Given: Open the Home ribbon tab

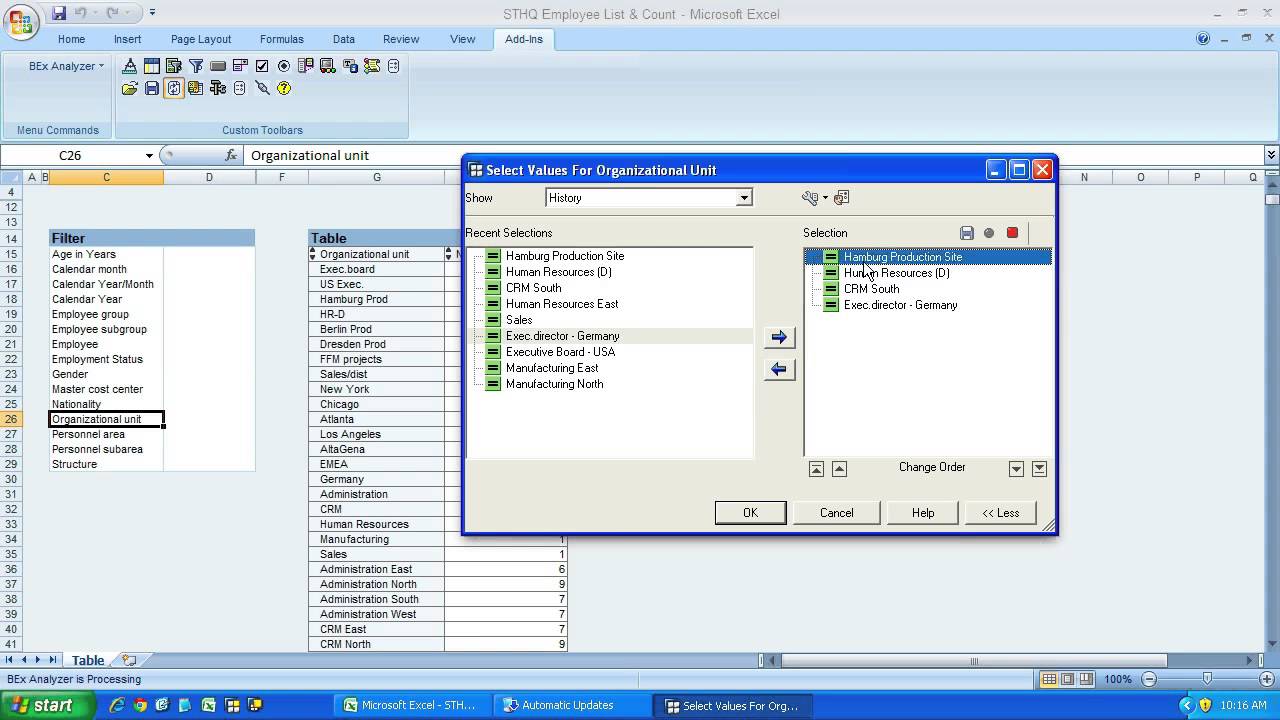Looking at the screenshot, I should (71, 39).
